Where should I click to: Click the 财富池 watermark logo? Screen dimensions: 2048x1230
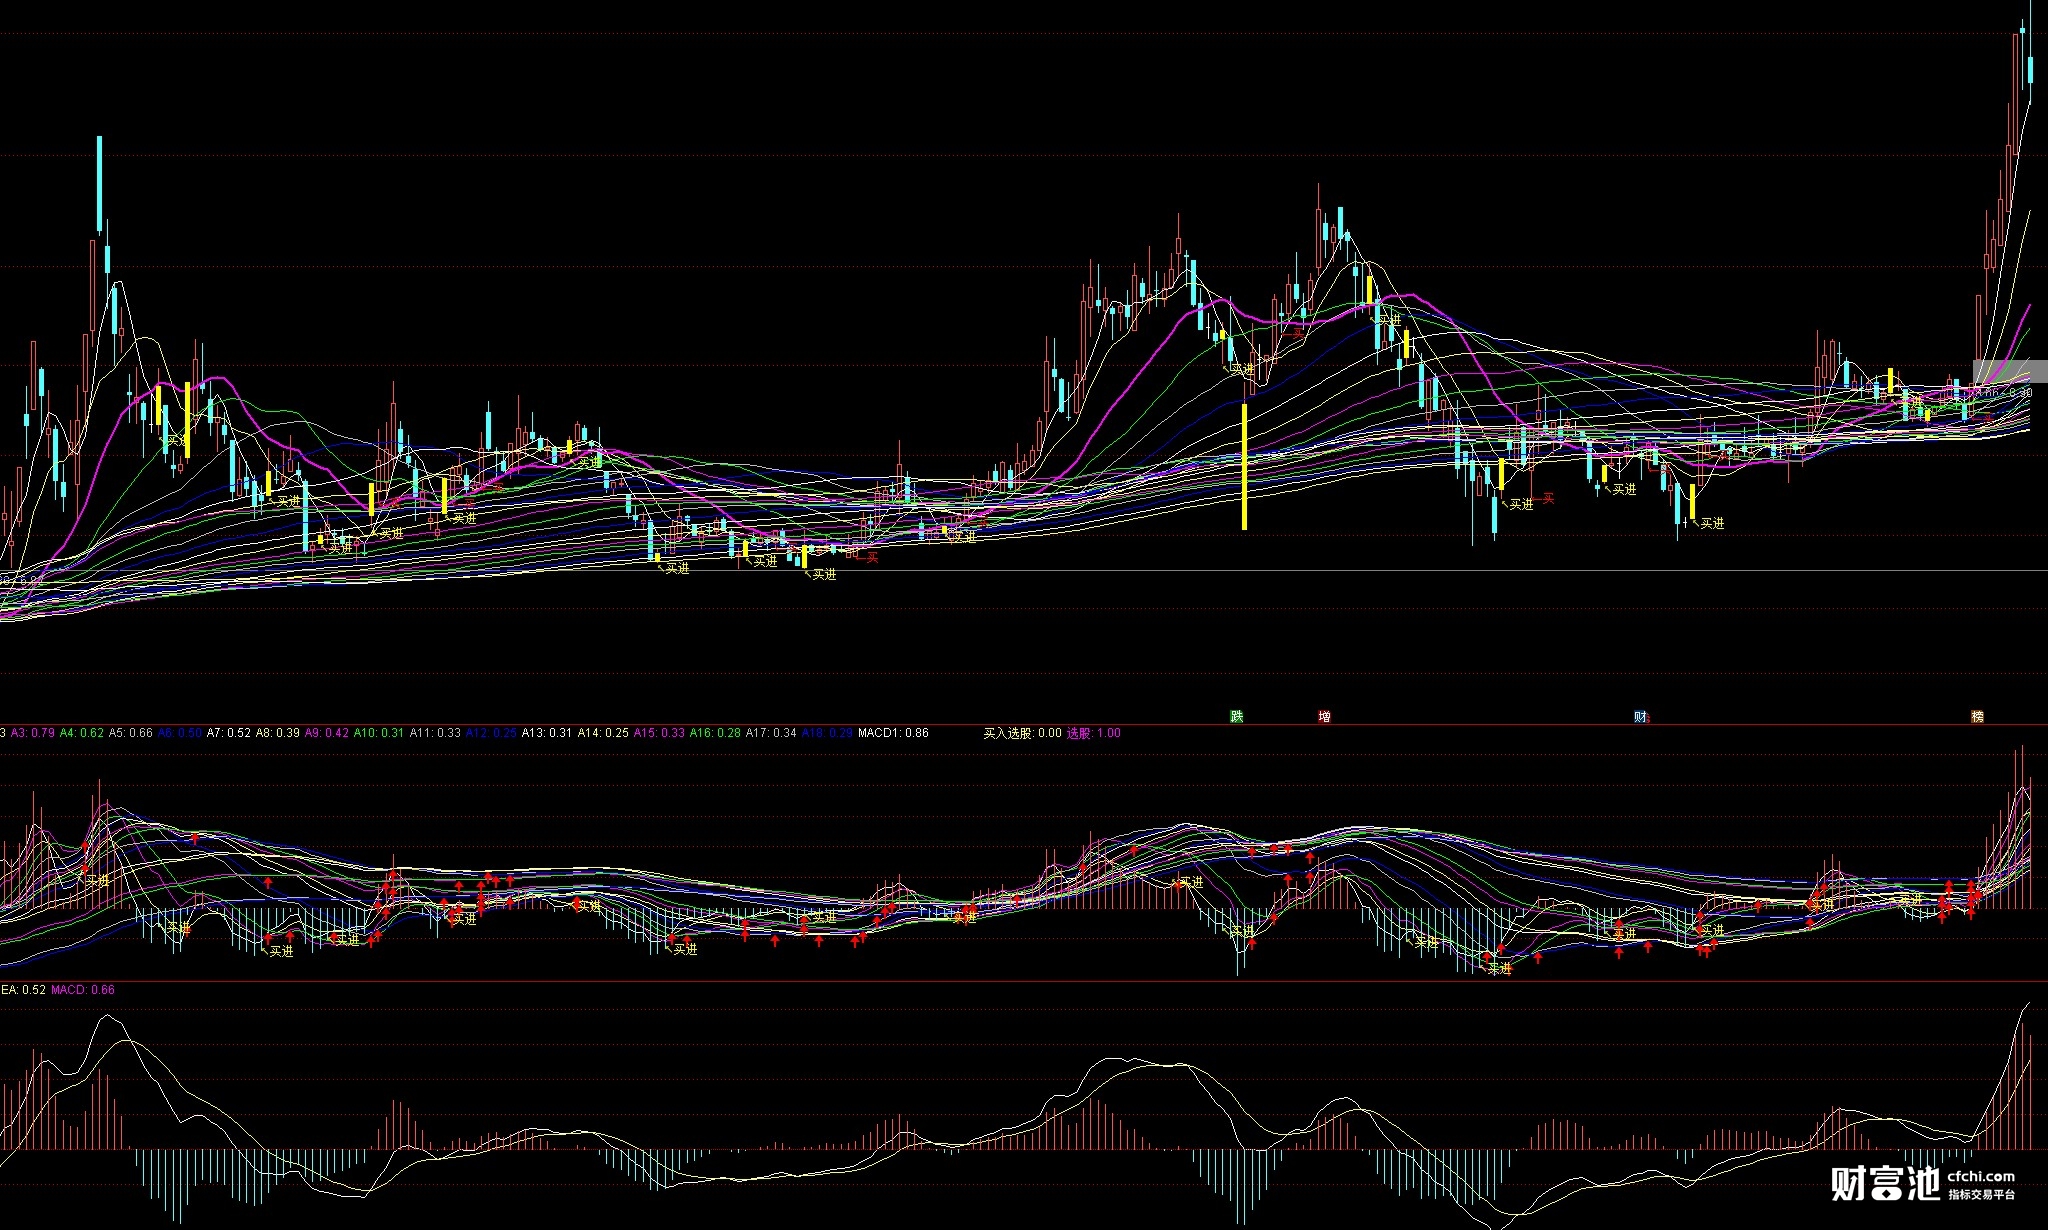click(1884, 1184)
